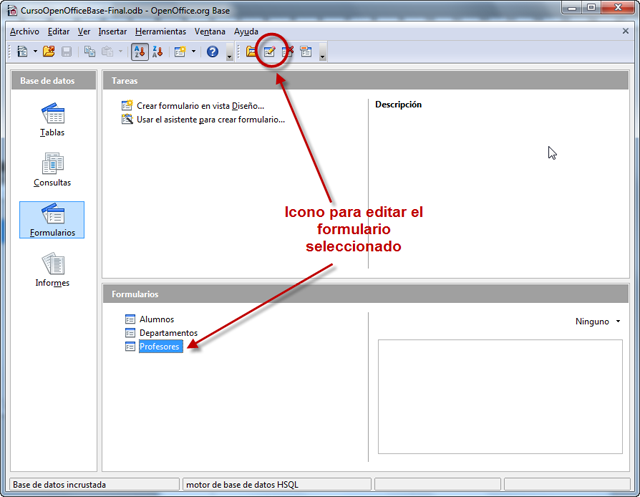This screenshot has width=640, height=497.
Task: Click the Copy toolbar icon
Action: point(89,52)
